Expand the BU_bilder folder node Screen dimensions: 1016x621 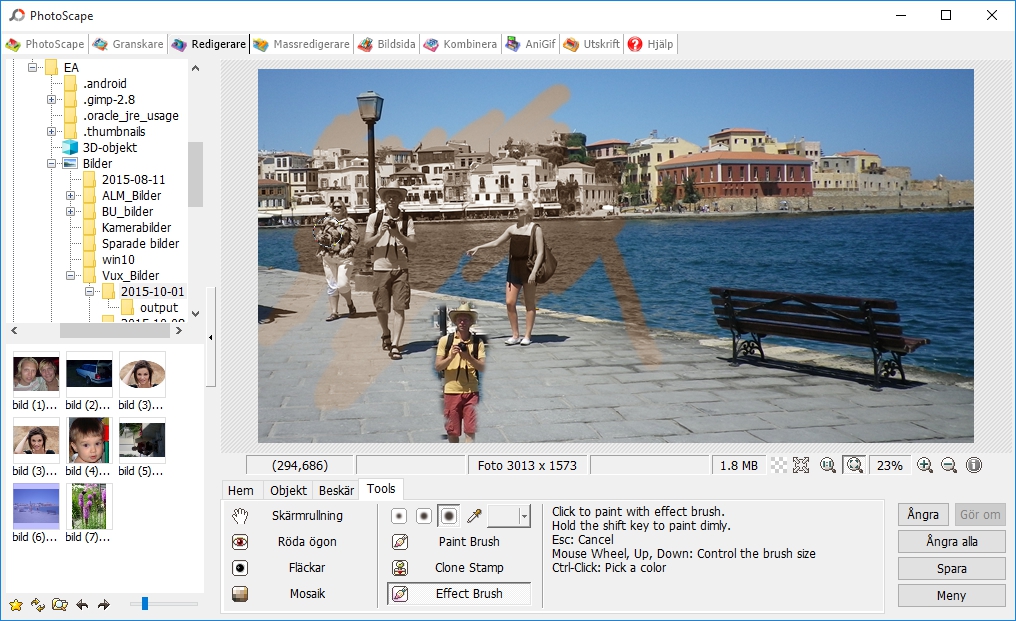coord(71,211)
